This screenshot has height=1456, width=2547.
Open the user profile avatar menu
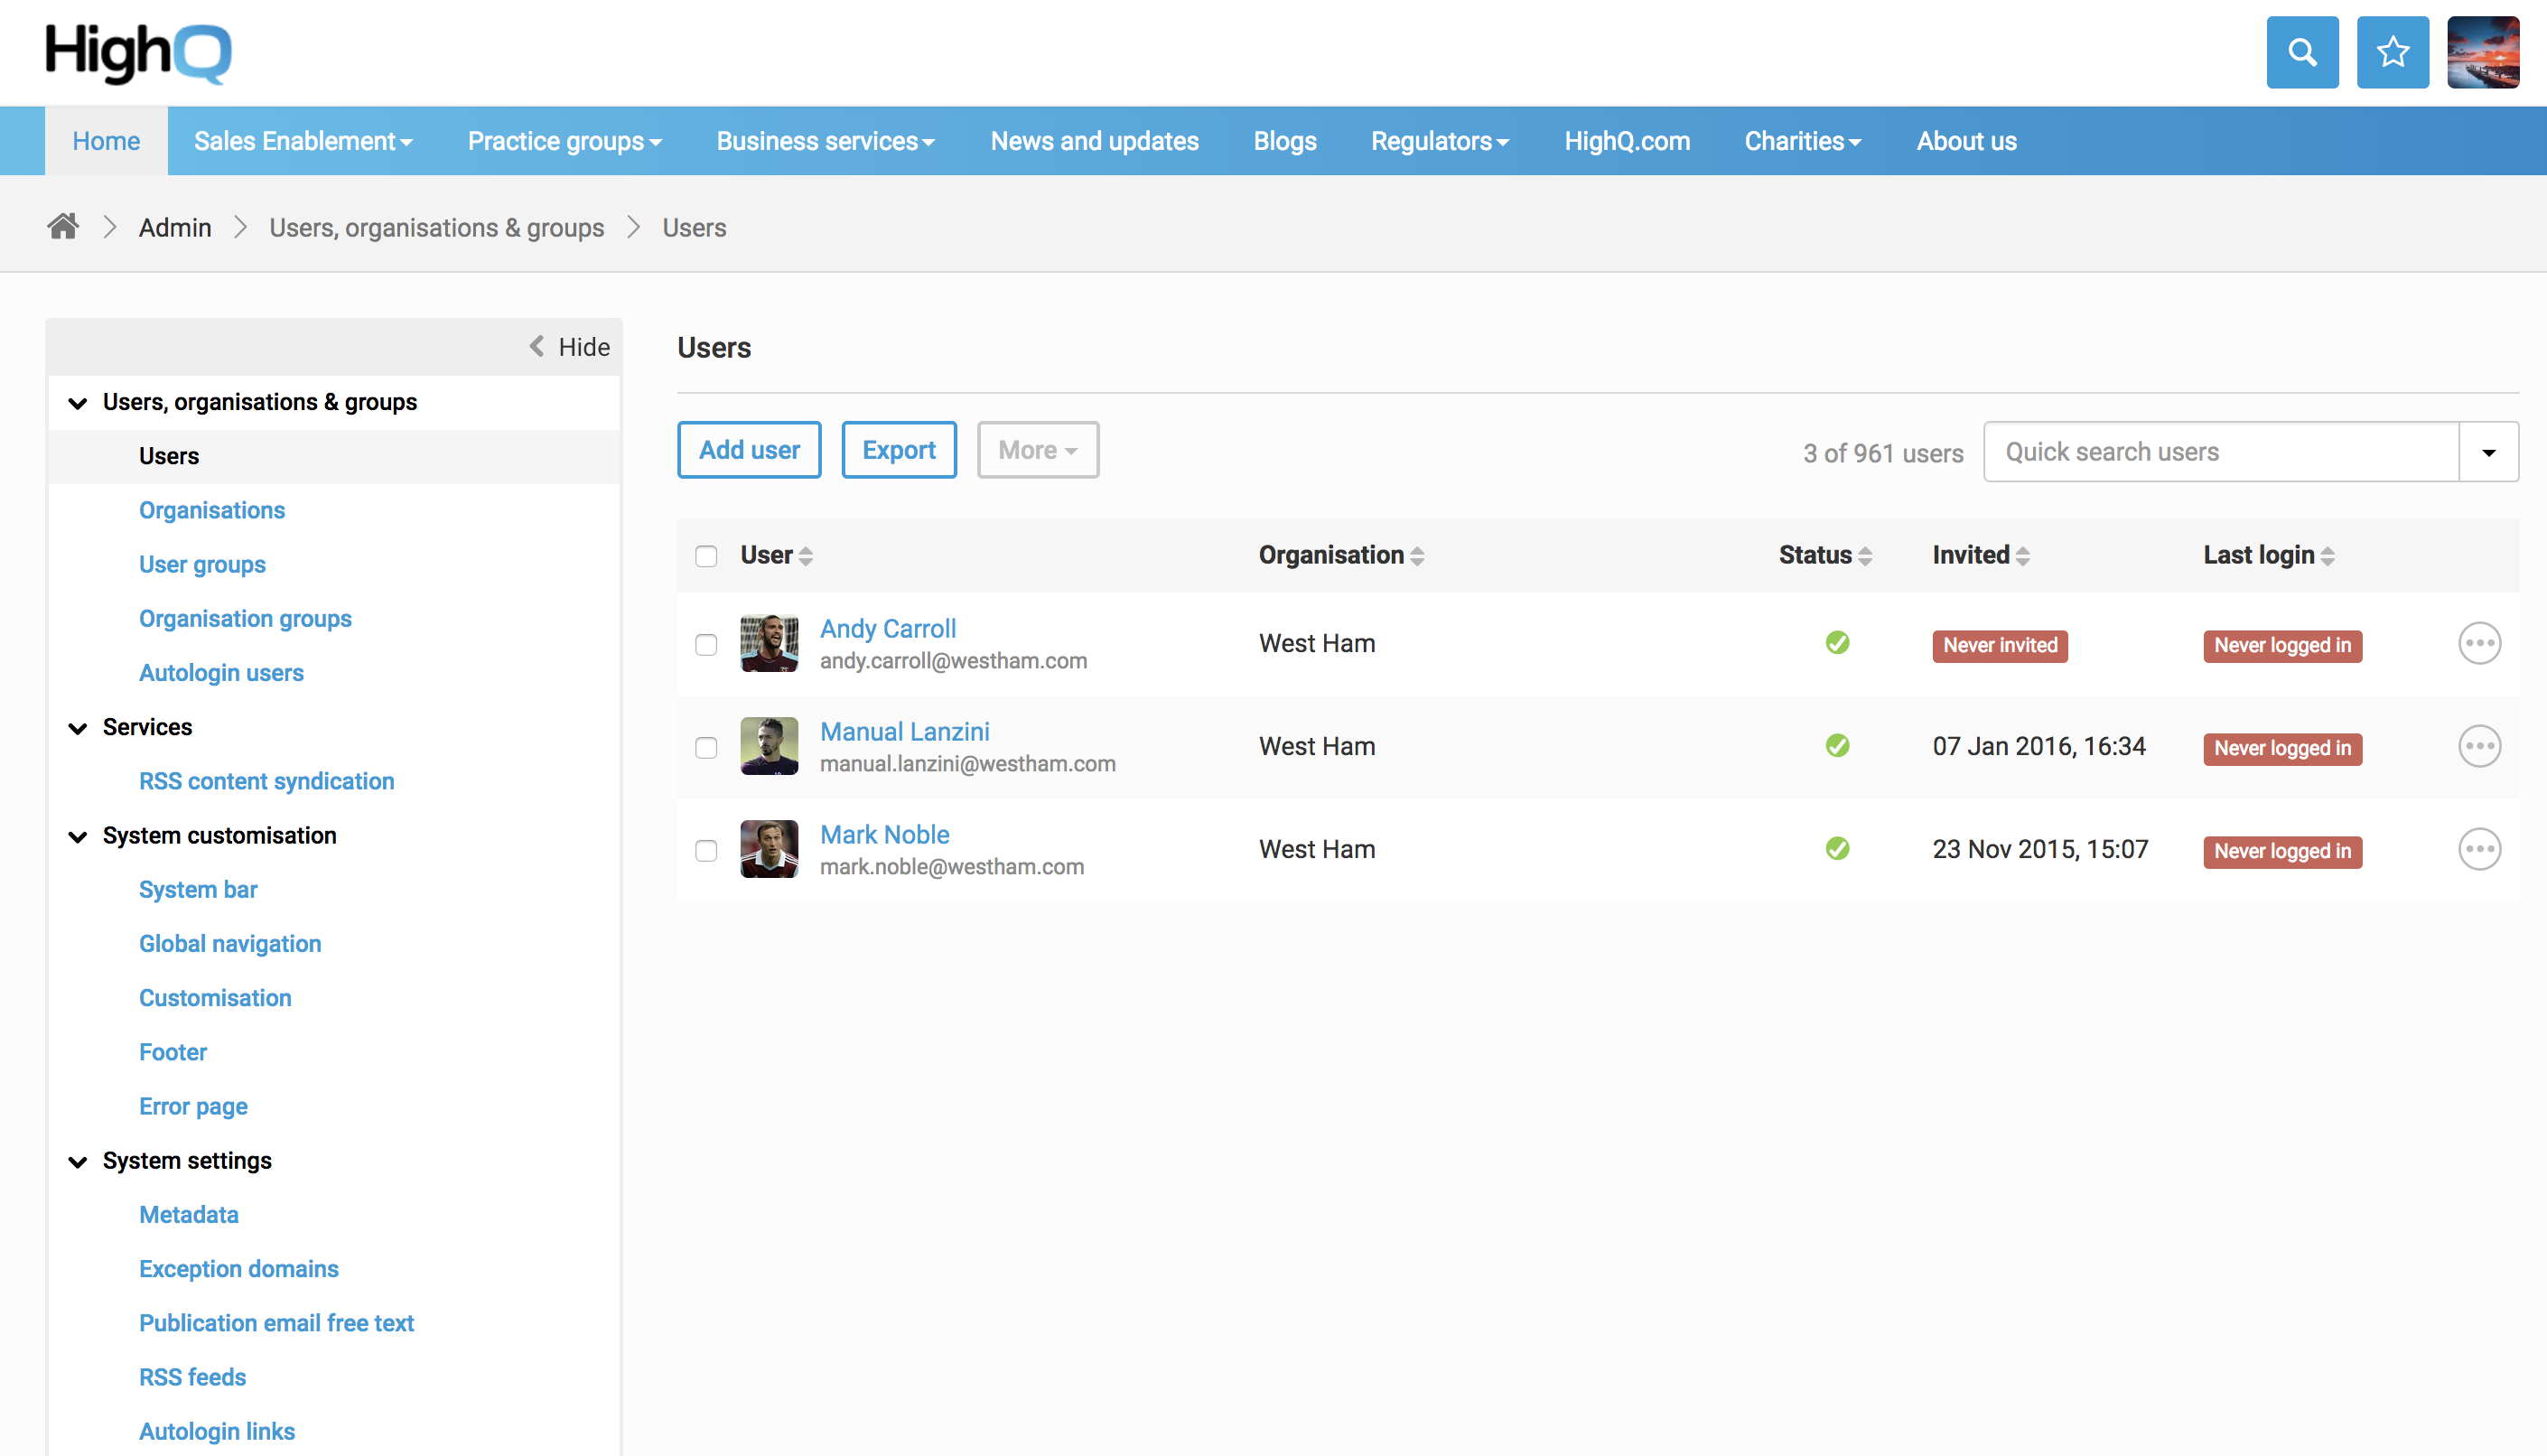[x=2483, y=52]
